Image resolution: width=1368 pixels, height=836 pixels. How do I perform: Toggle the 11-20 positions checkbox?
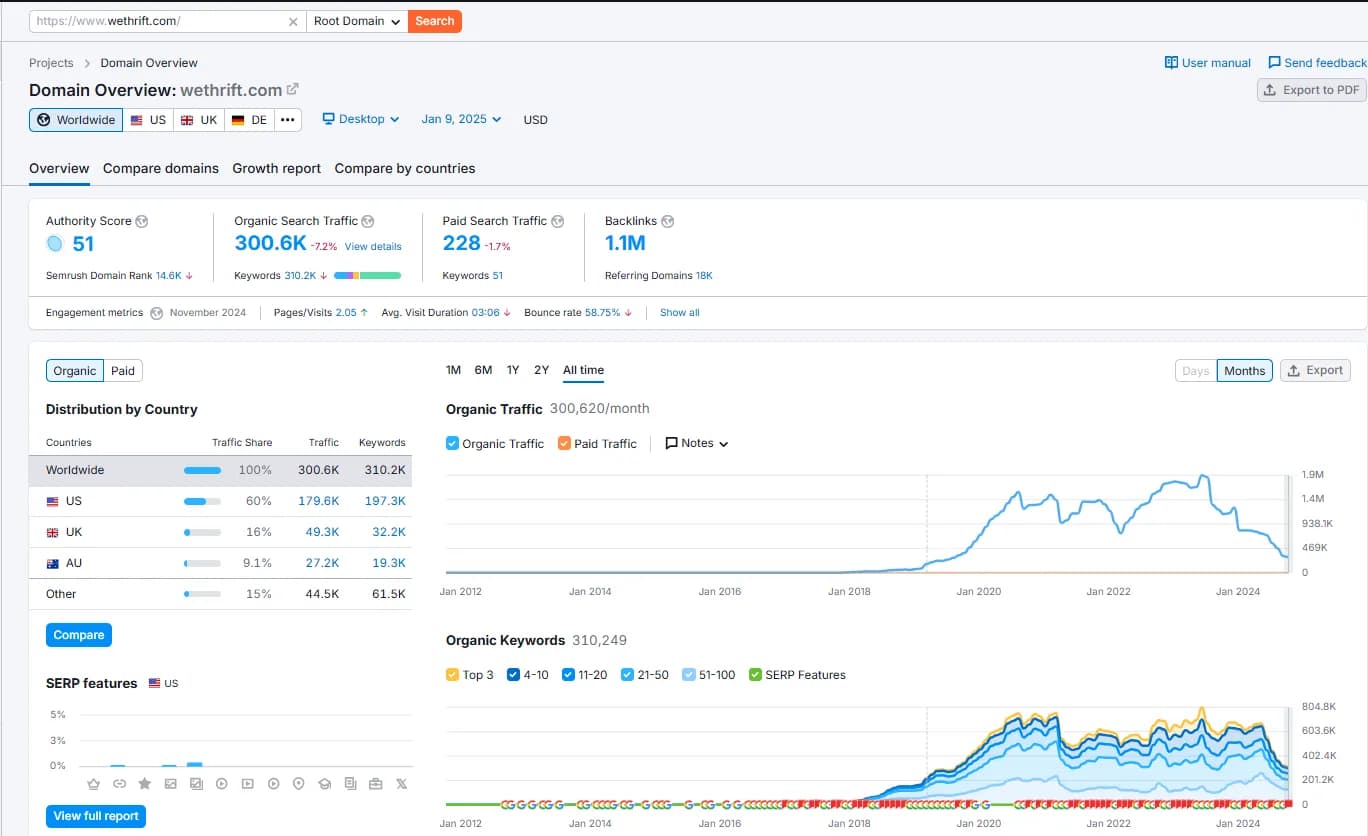click(568, 675)
